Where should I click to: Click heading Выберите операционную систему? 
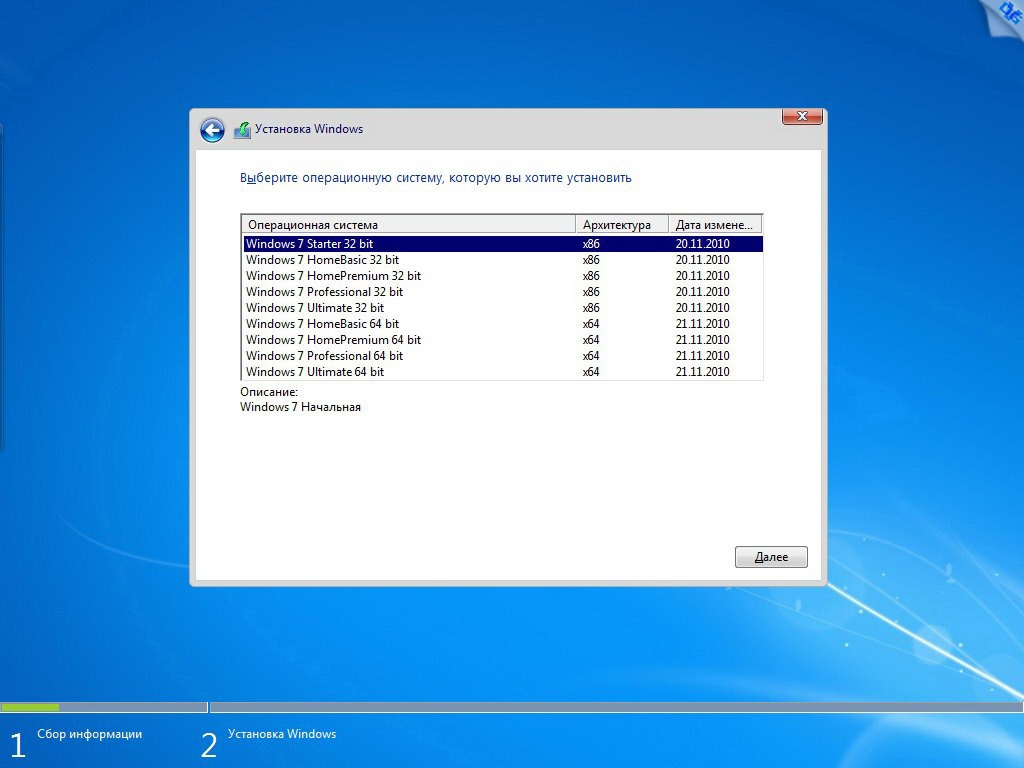pos(436,178)
